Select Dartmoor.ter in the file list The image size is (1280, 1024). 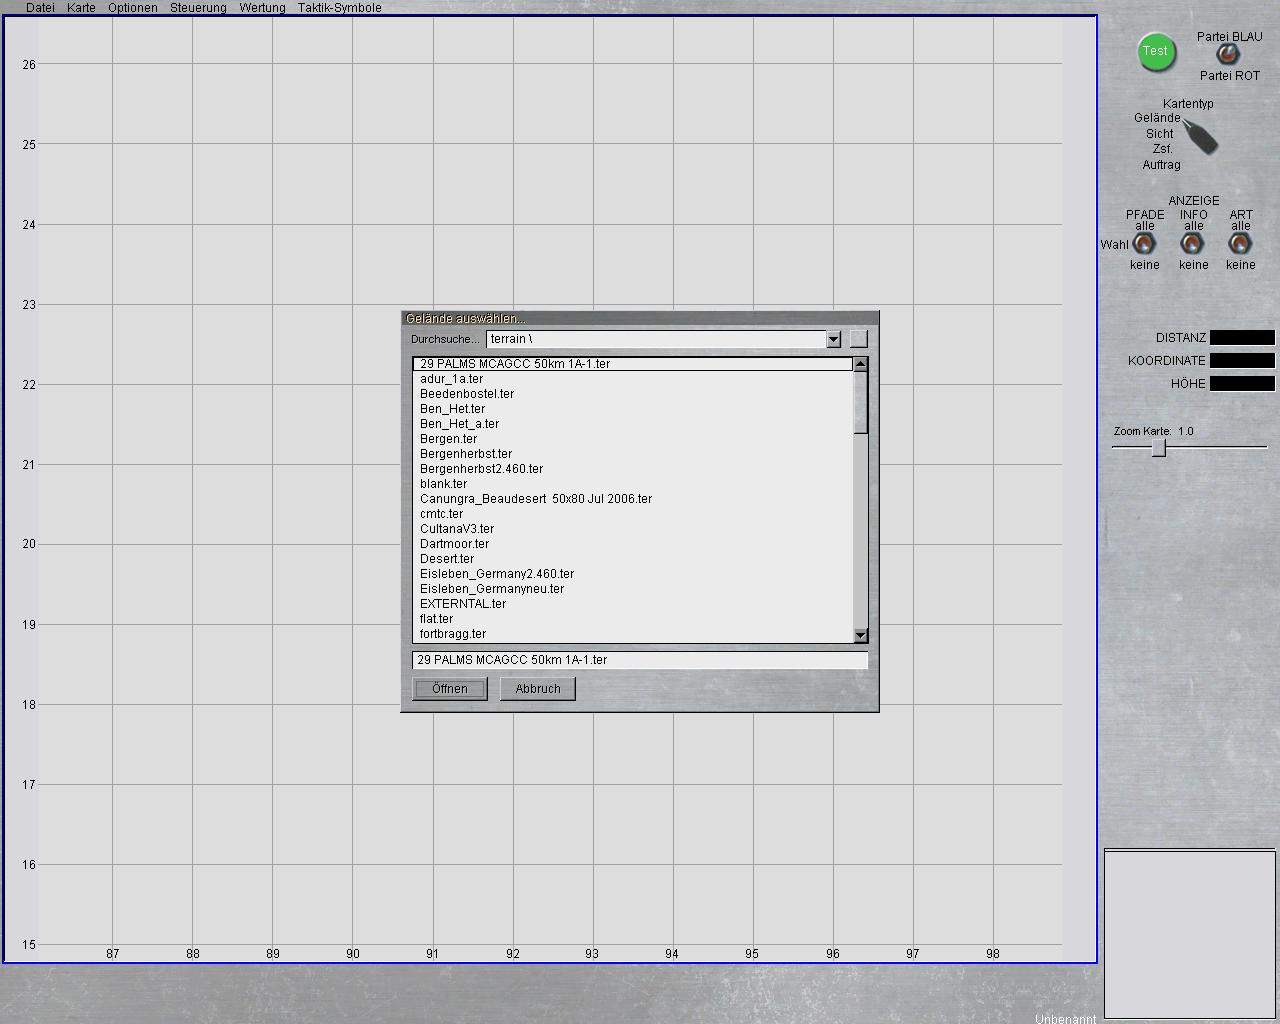[x=454, y=544]
